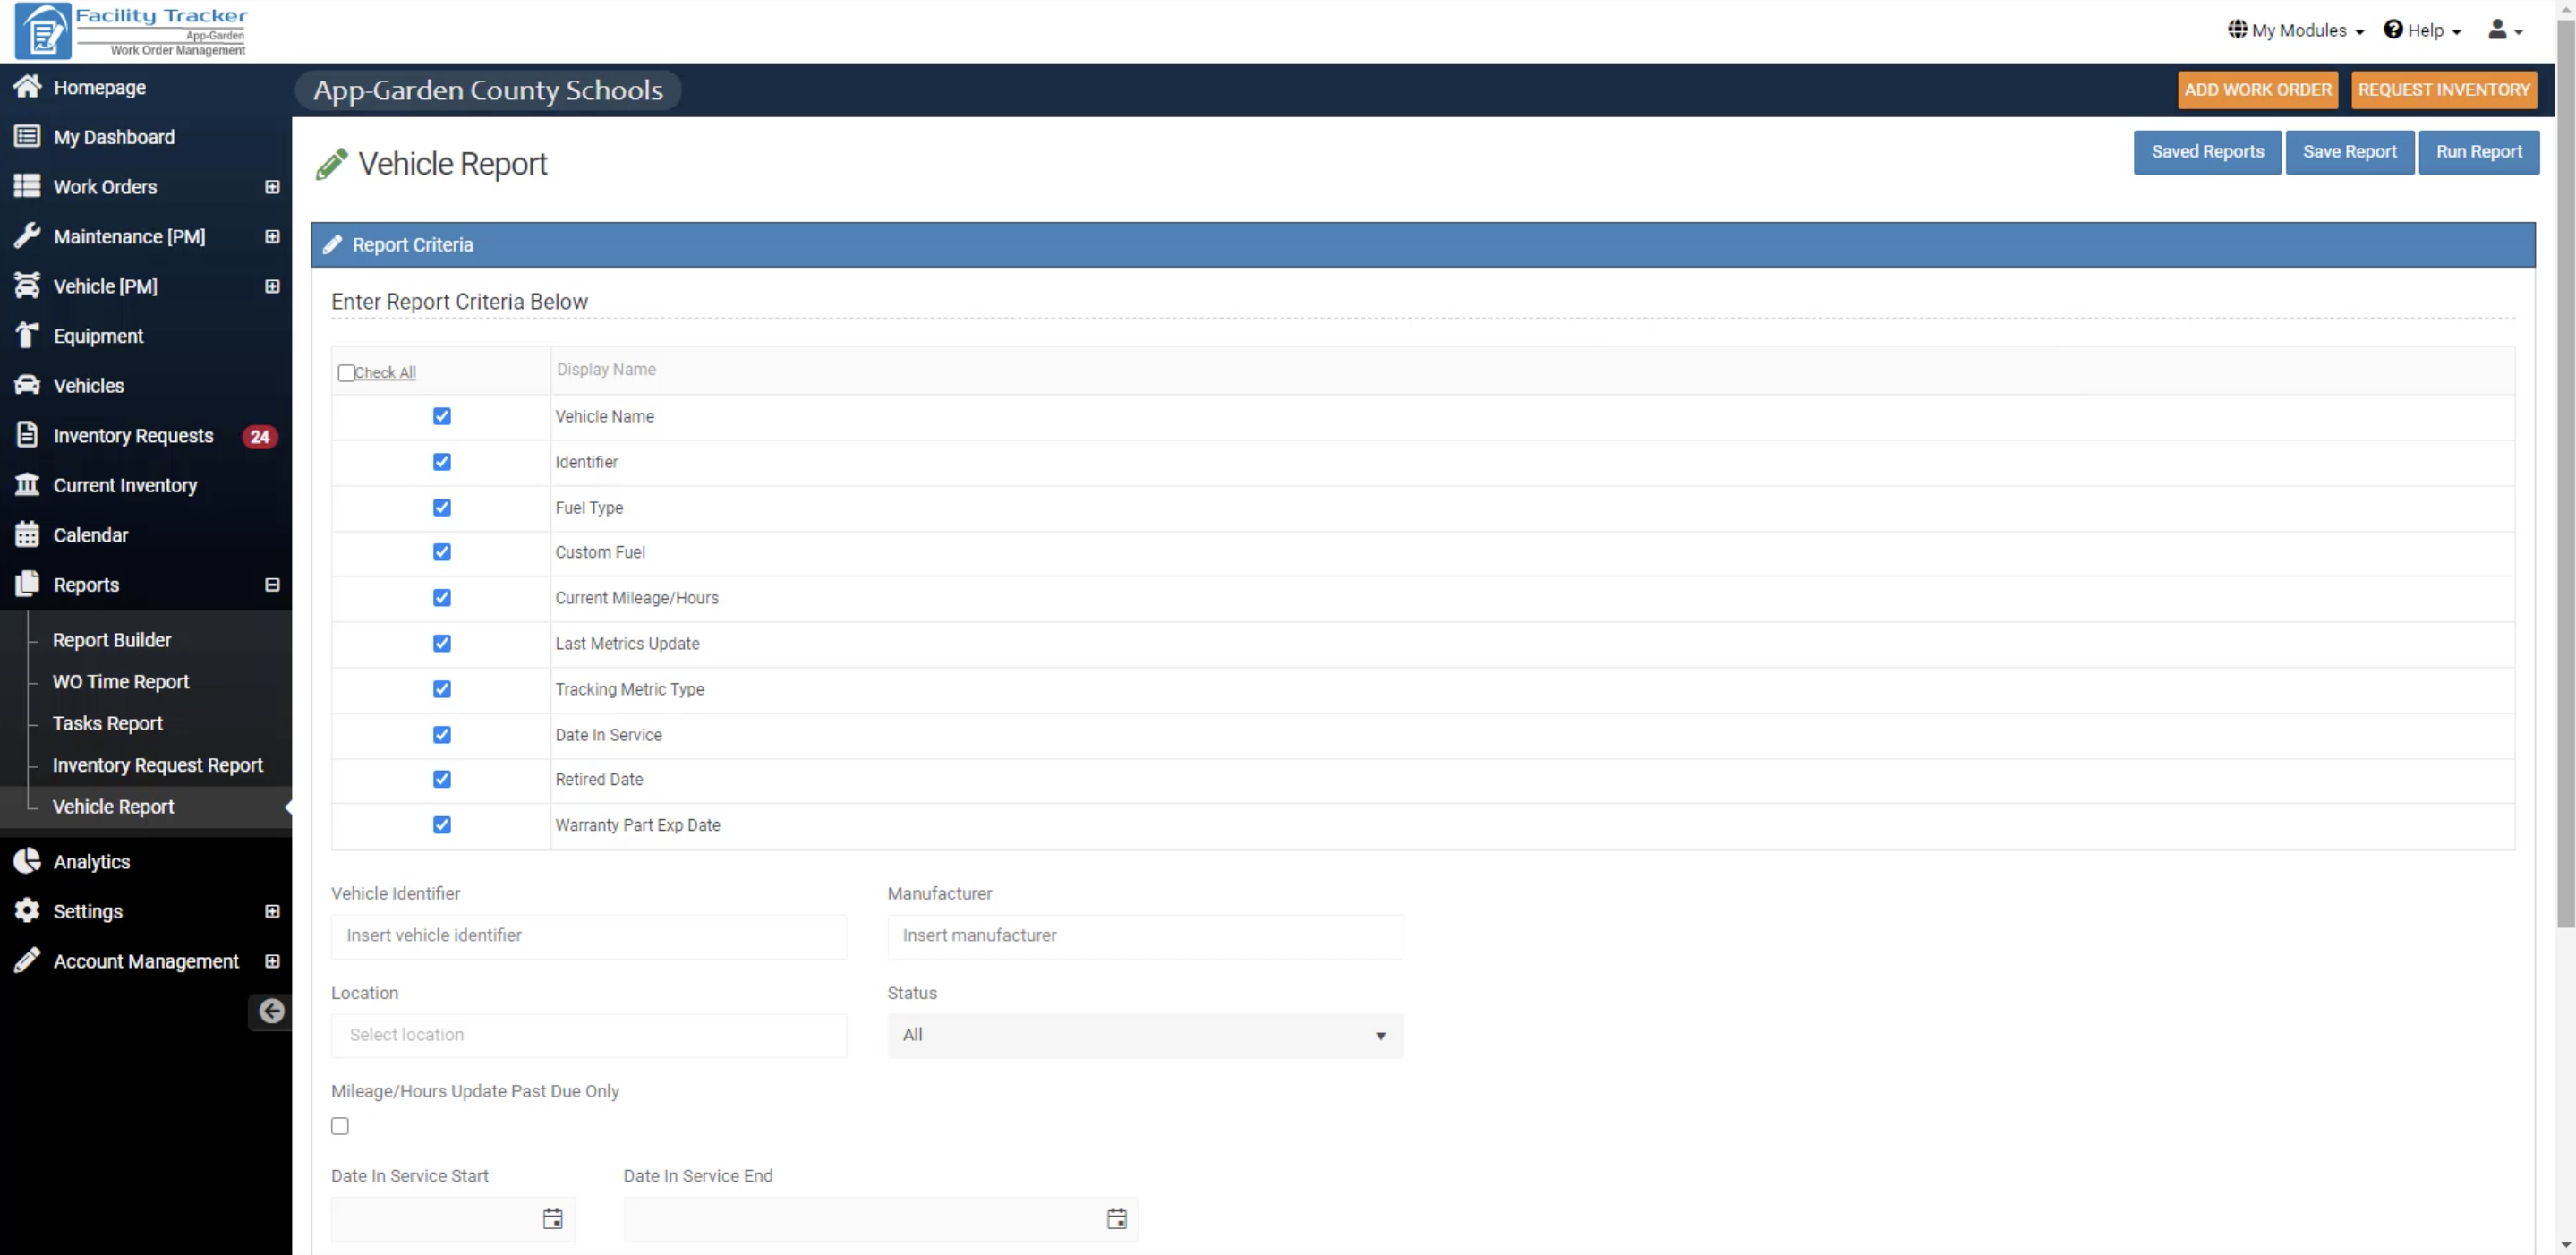Expand the Vehicle [PM] submenu
The height and width of the screenshot is (1255, 2576).
coord(272,286)
